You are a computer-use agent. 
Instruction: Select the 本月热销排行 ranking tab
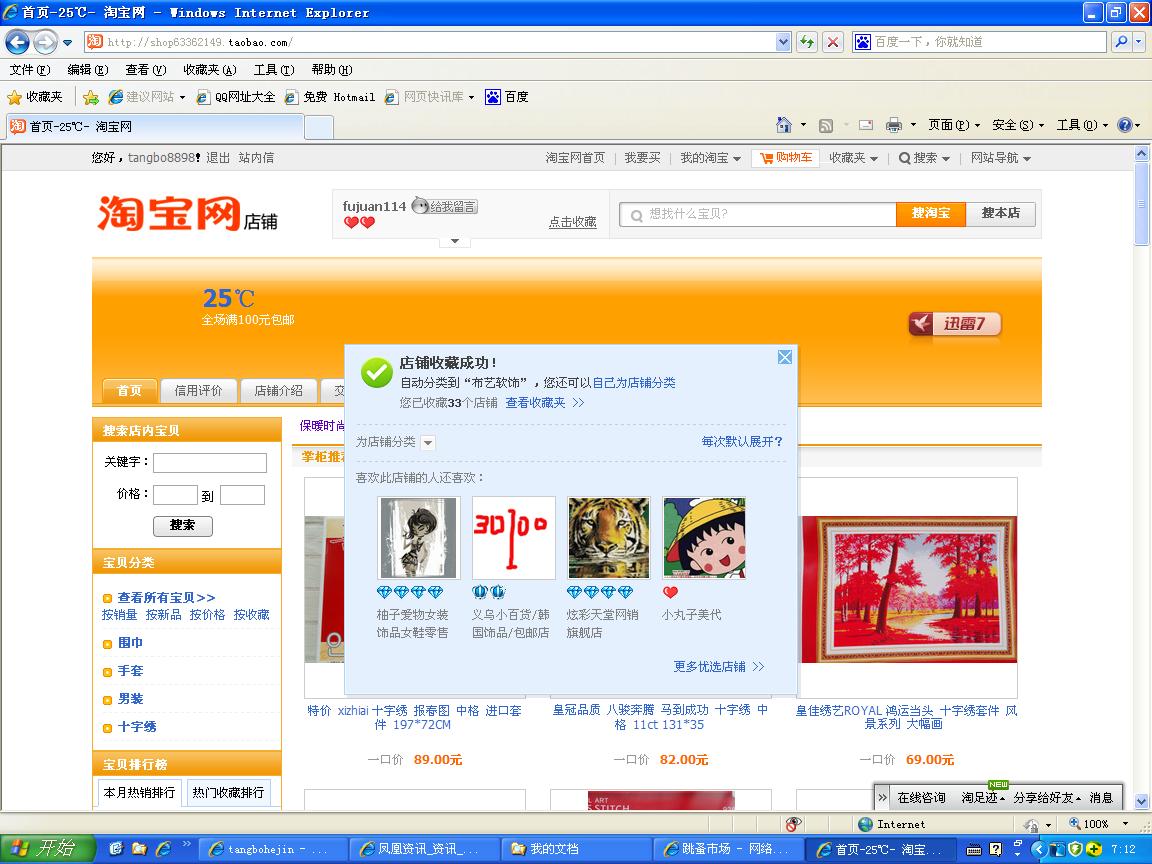[x=139, y=793]
